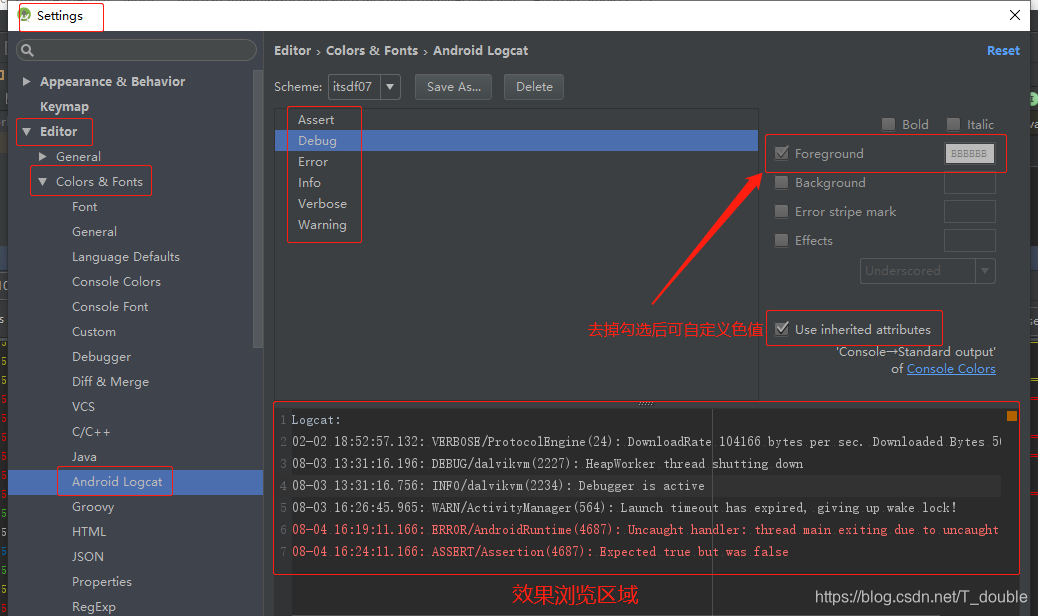Select VCS color settings

click(83, 406)
